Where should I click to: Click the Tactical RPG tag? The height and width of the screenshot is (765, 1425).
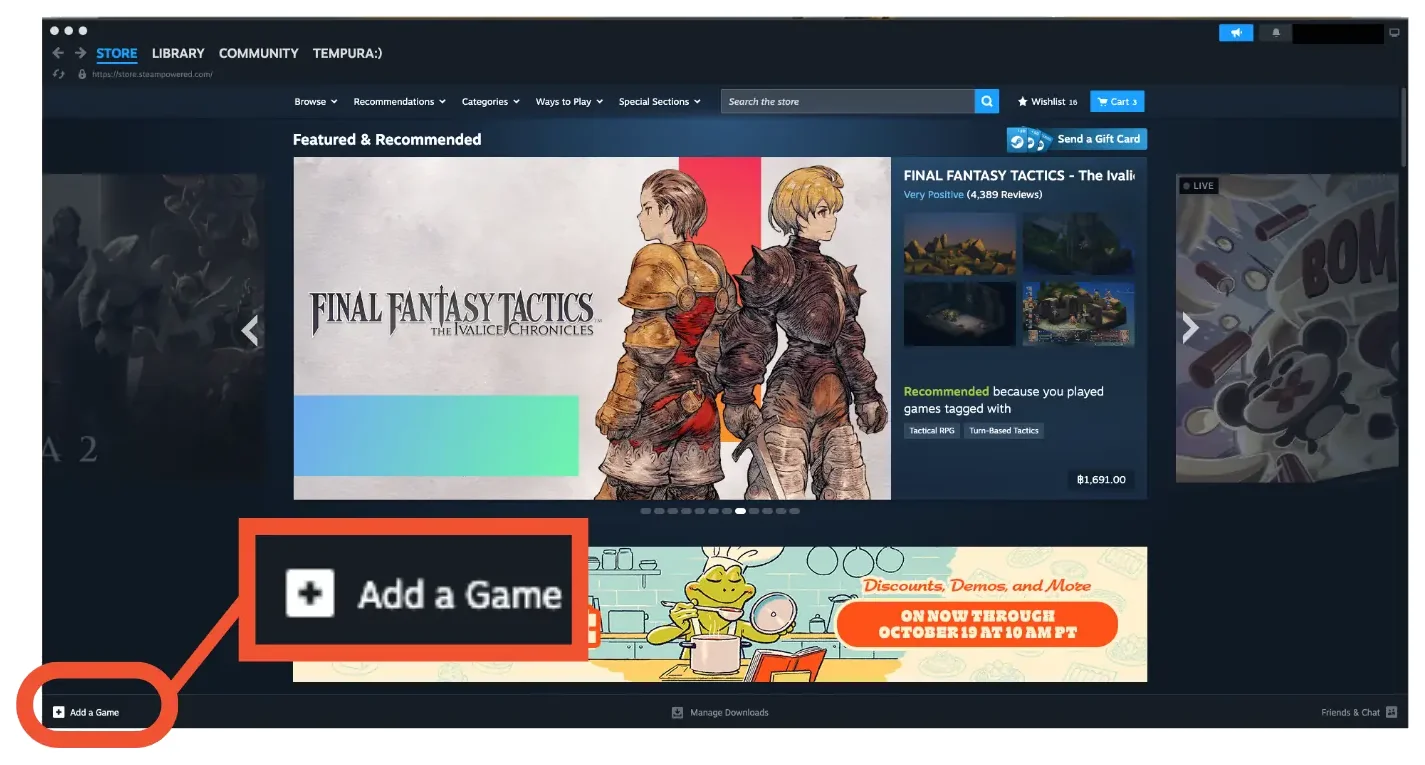pos(932,431)
